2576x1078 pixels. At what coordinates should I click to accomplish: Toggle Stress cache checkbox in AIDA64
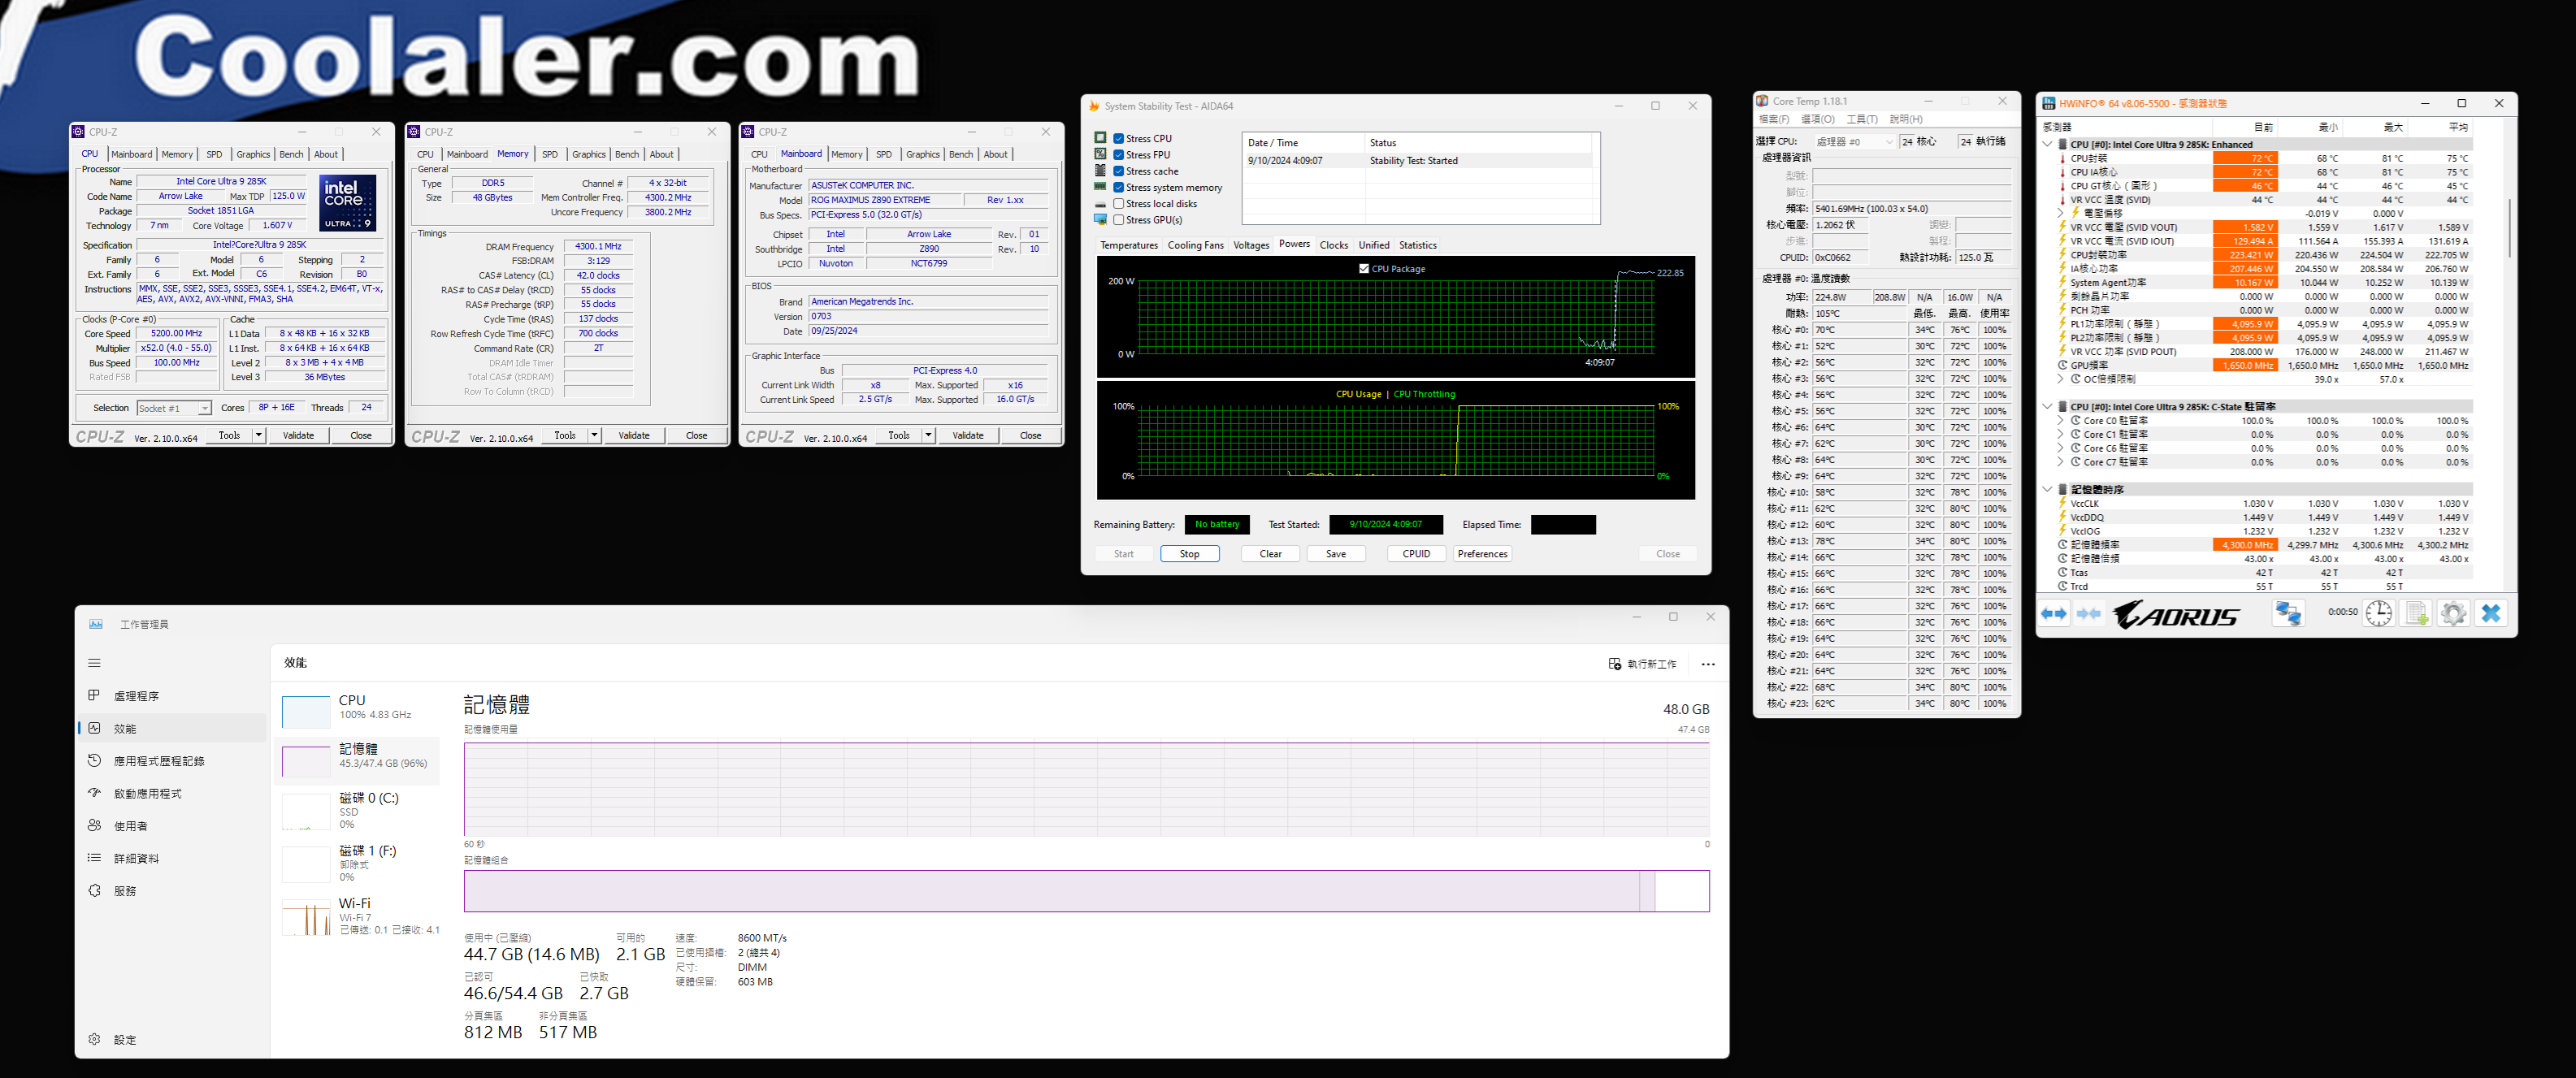click(1119, 171)
